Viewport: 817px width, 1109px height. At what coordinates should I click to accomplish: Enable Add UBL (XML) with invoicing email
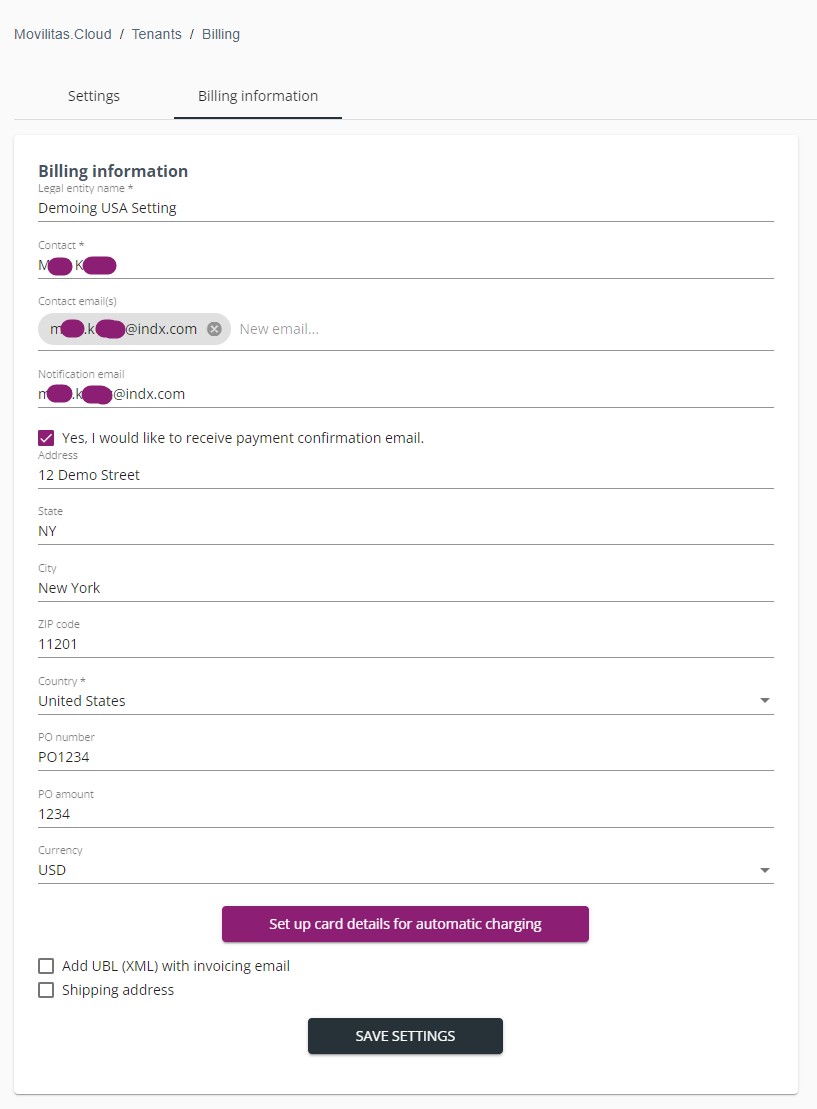(46, 966)
